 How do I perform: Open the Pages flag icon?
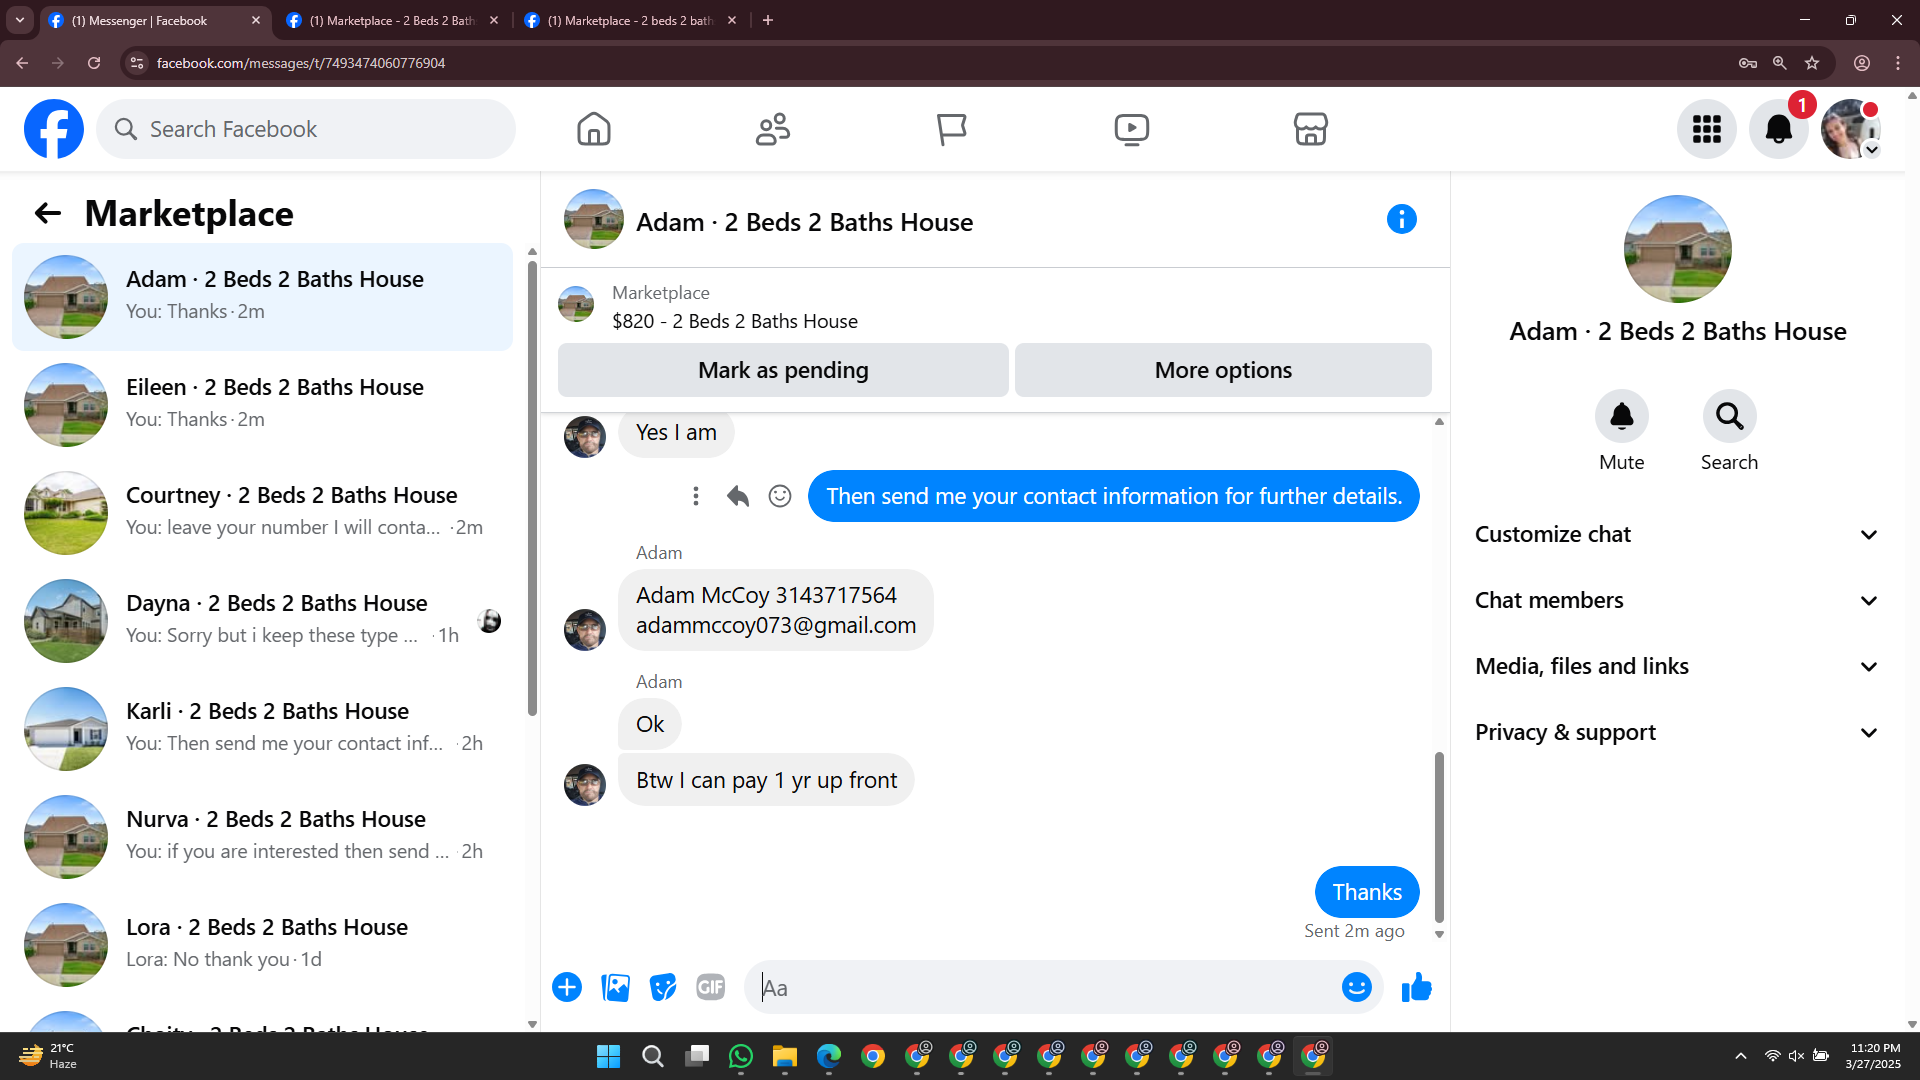coord(952,129)
